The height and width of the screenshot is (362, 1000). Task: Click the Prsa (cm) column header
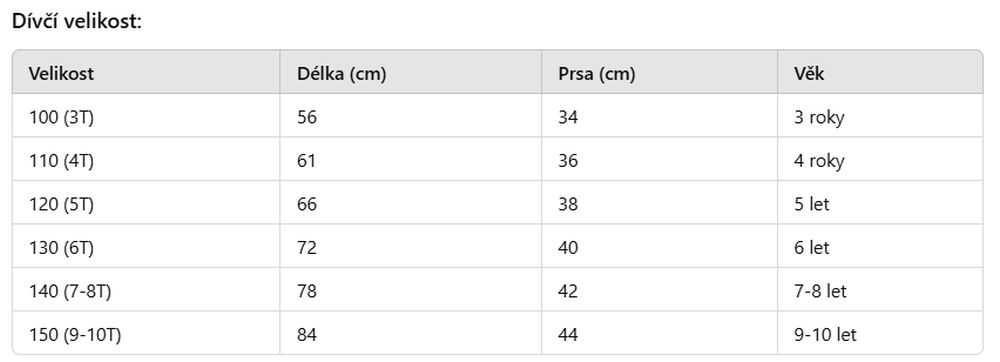coord(597,74)
